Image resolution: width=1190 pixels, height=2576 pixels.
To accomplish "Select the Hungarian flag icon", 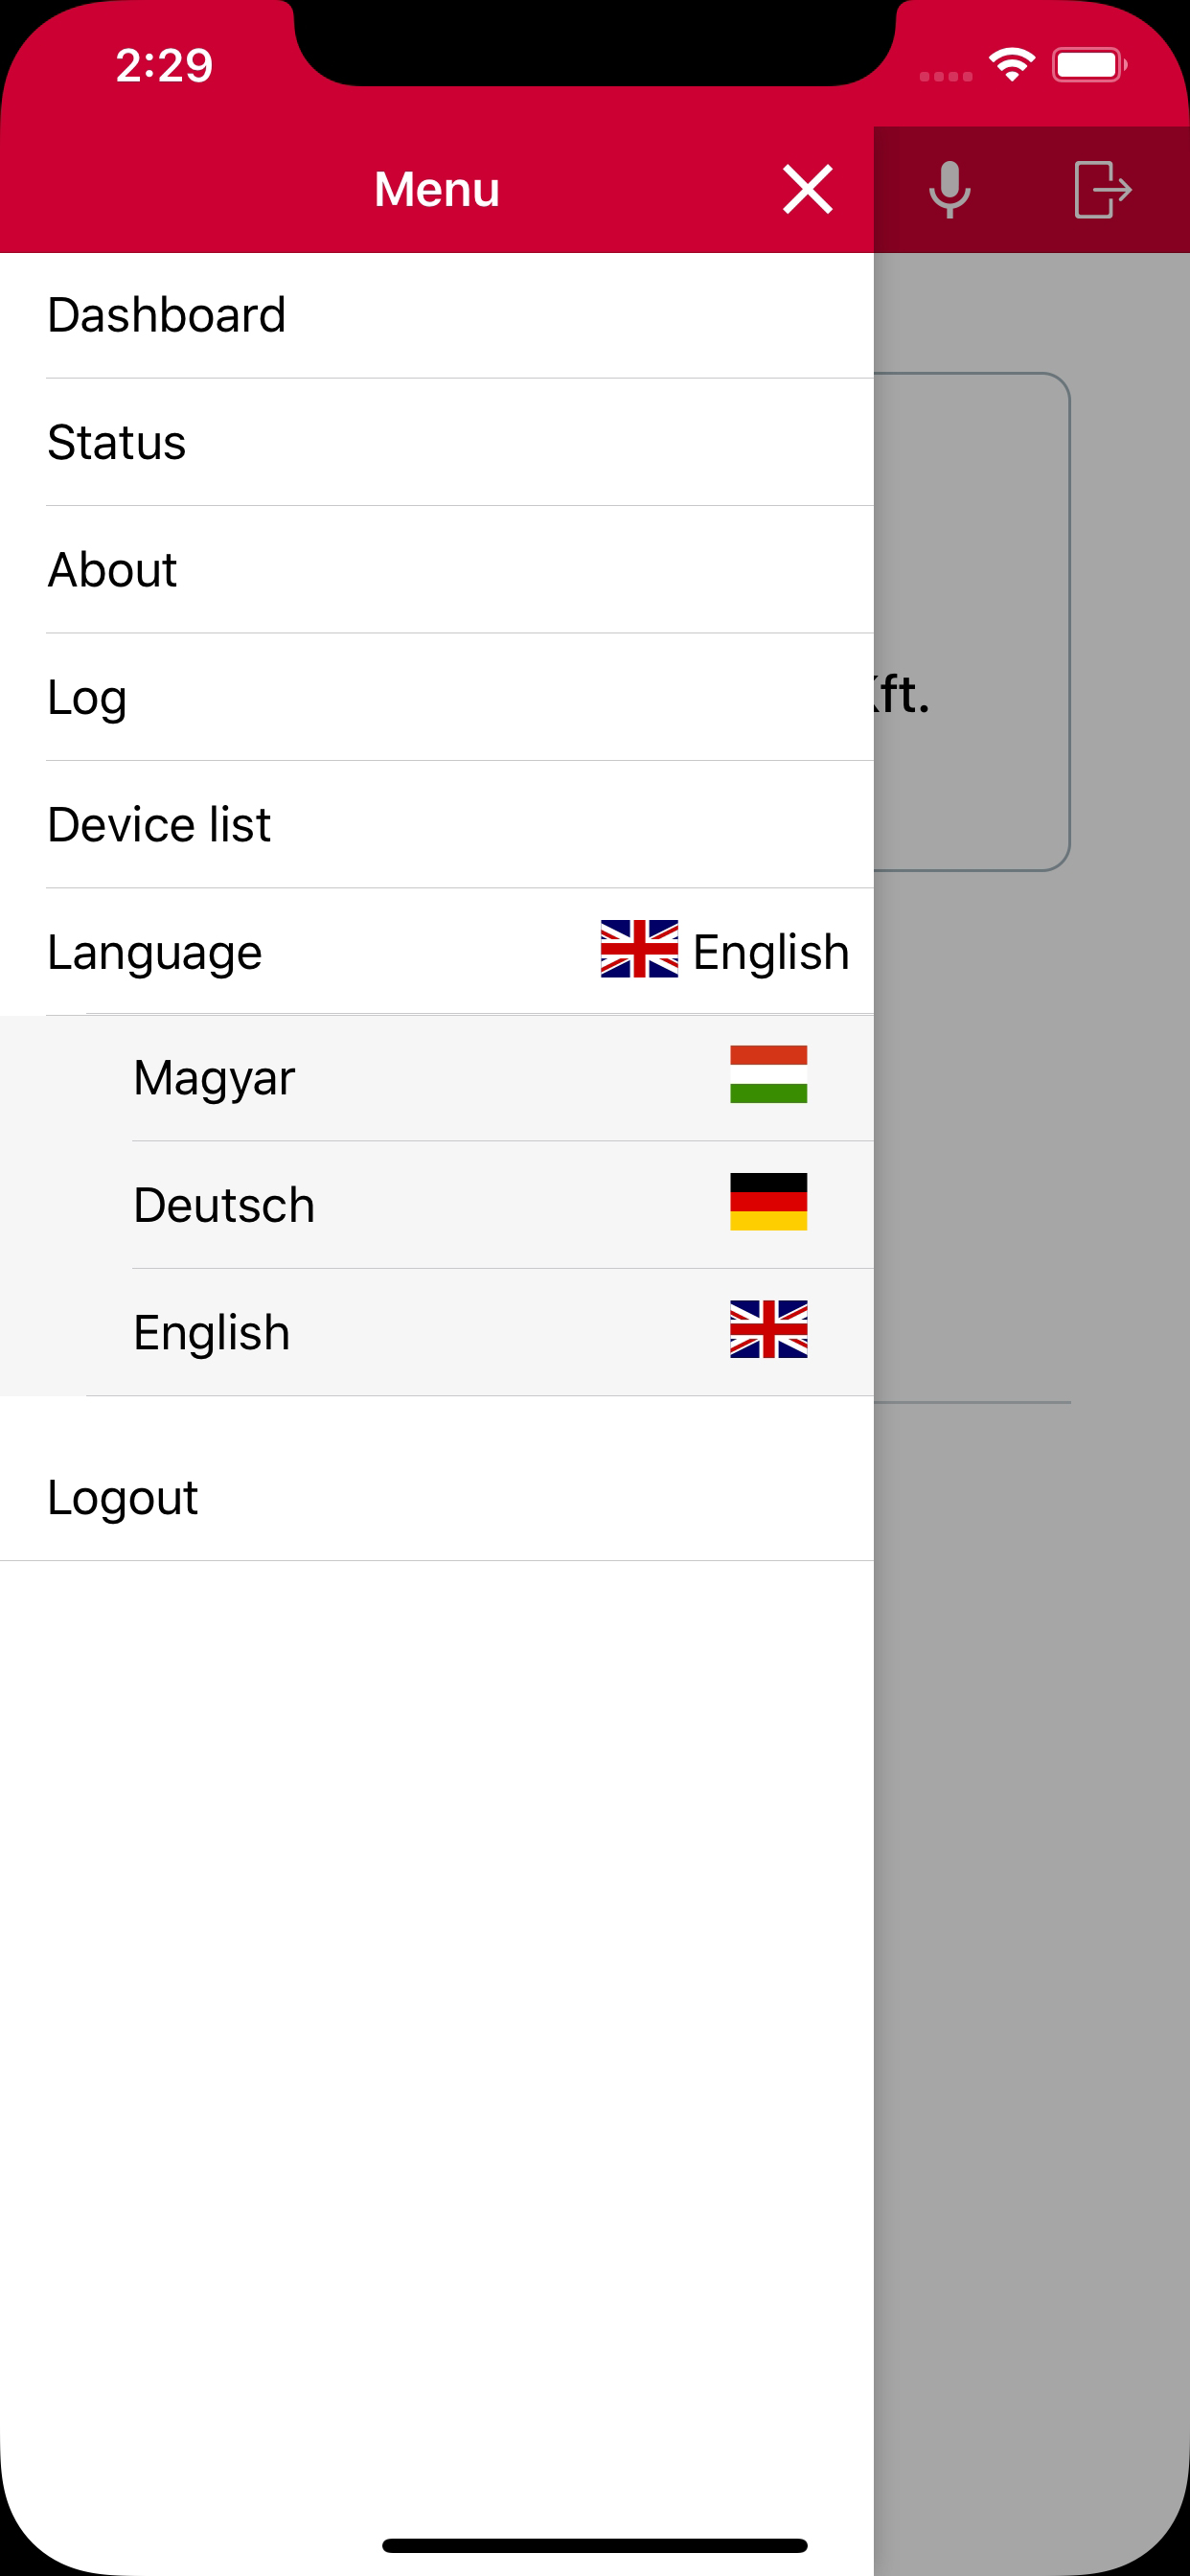I will (768, 1074).
